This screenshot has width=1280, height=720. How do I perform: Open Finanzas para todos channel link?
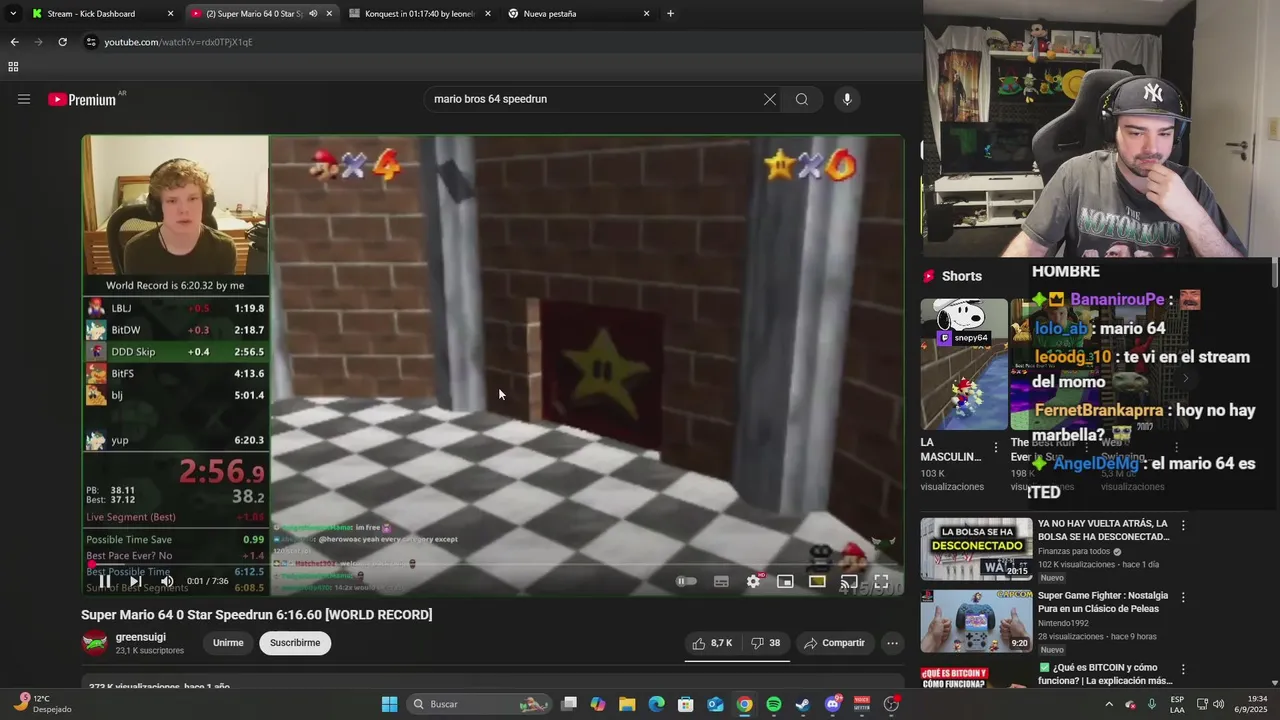1074,551
